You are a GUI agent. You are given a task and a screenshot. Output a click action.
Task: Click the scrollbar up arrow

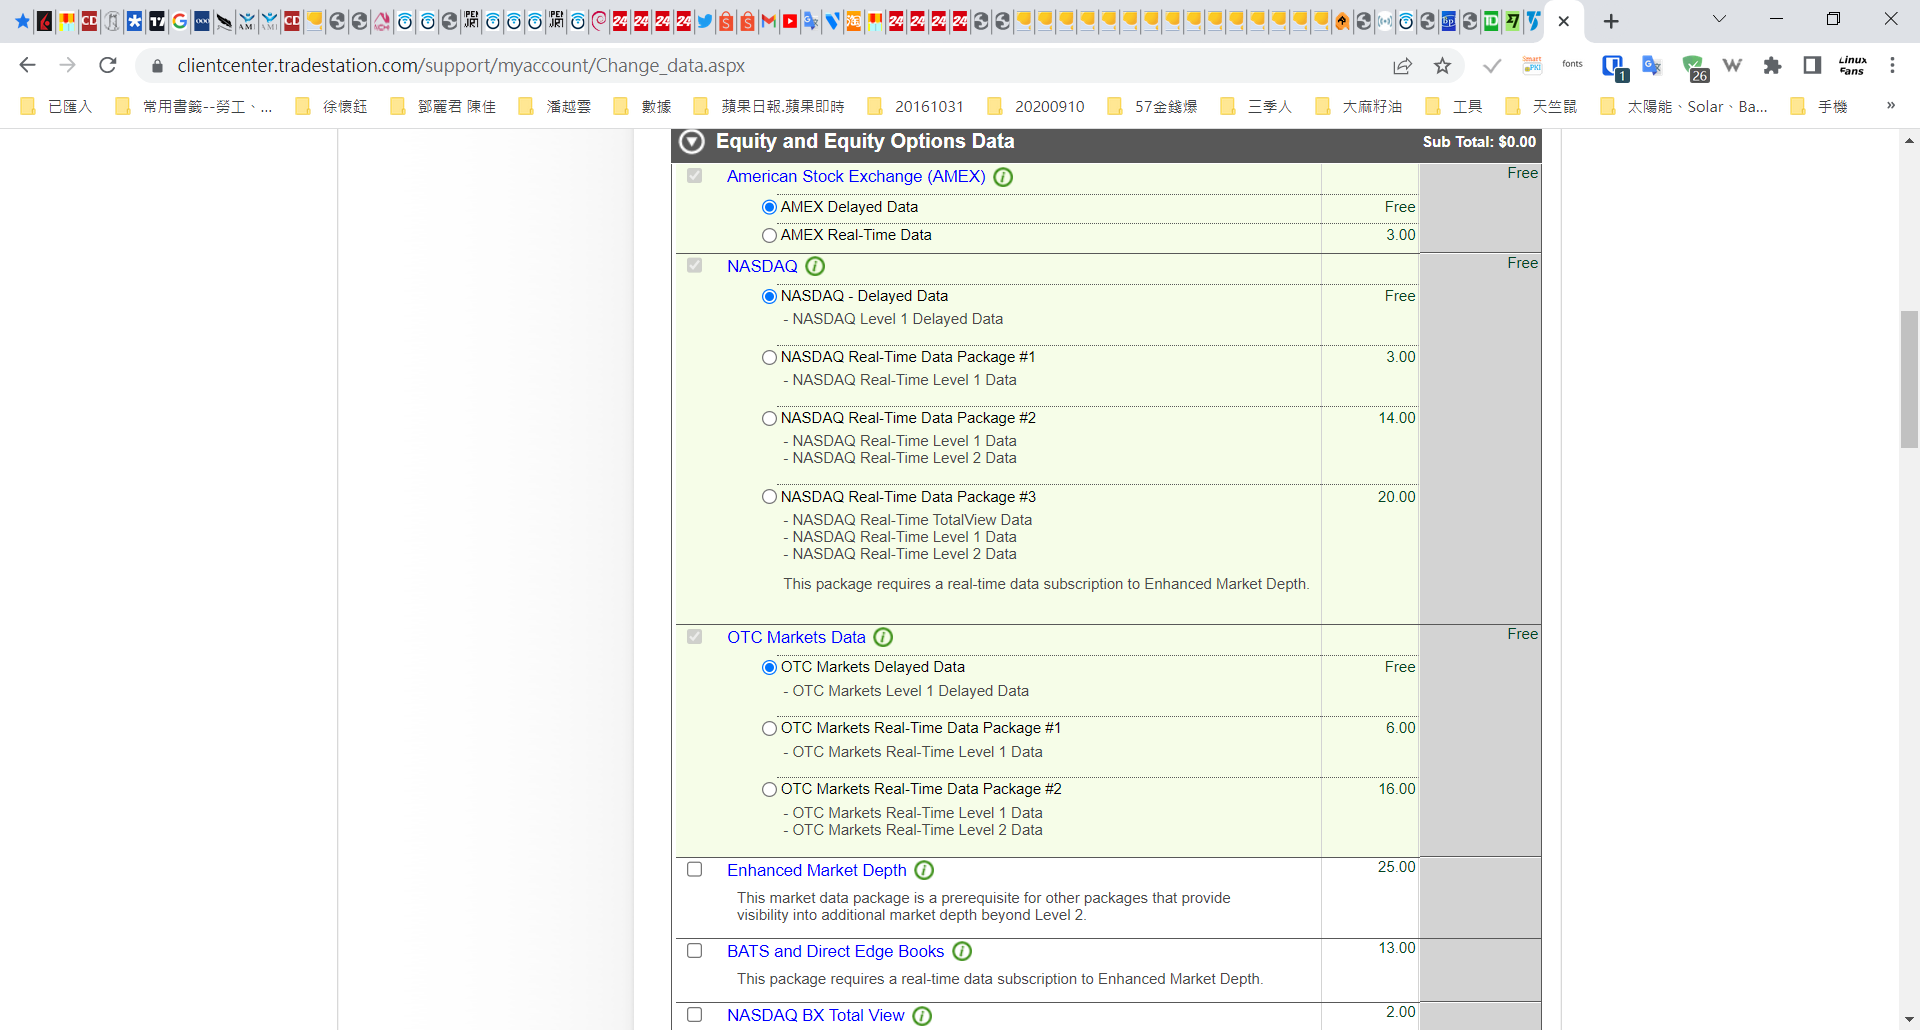coord(1909,141)
